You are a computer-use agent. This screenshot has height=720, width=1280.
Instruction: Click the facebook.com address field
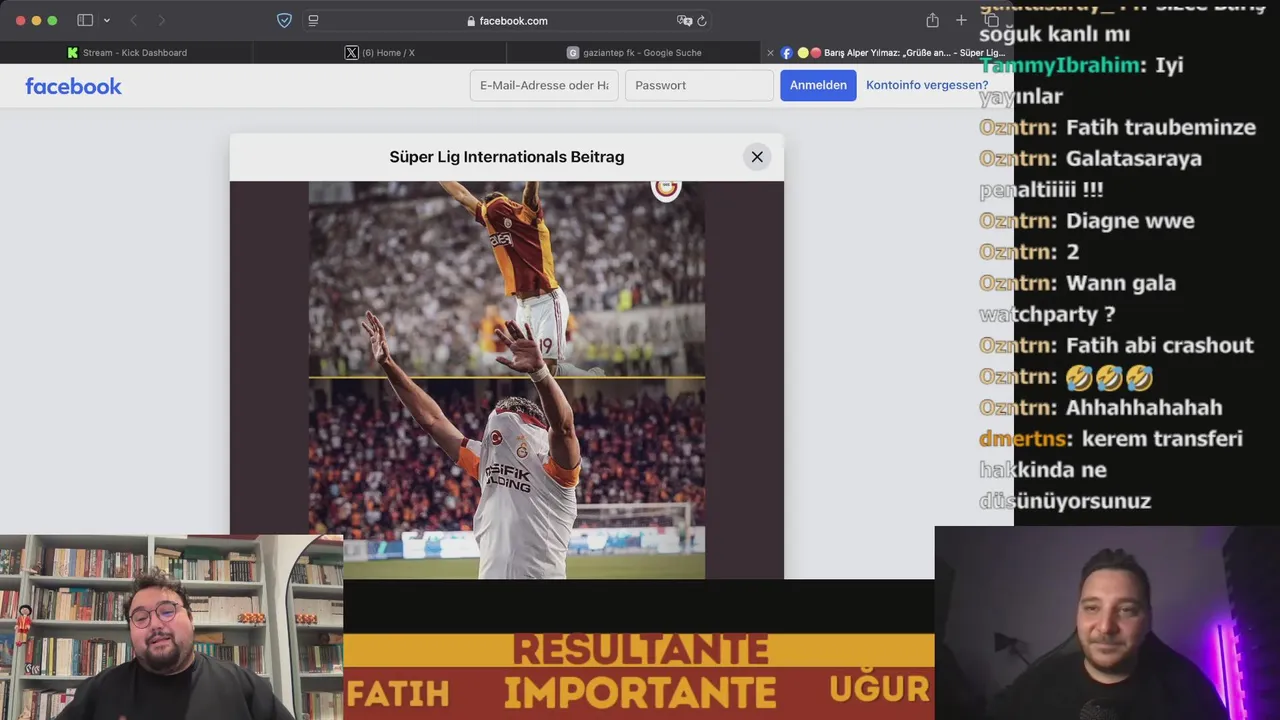point(508,20)
